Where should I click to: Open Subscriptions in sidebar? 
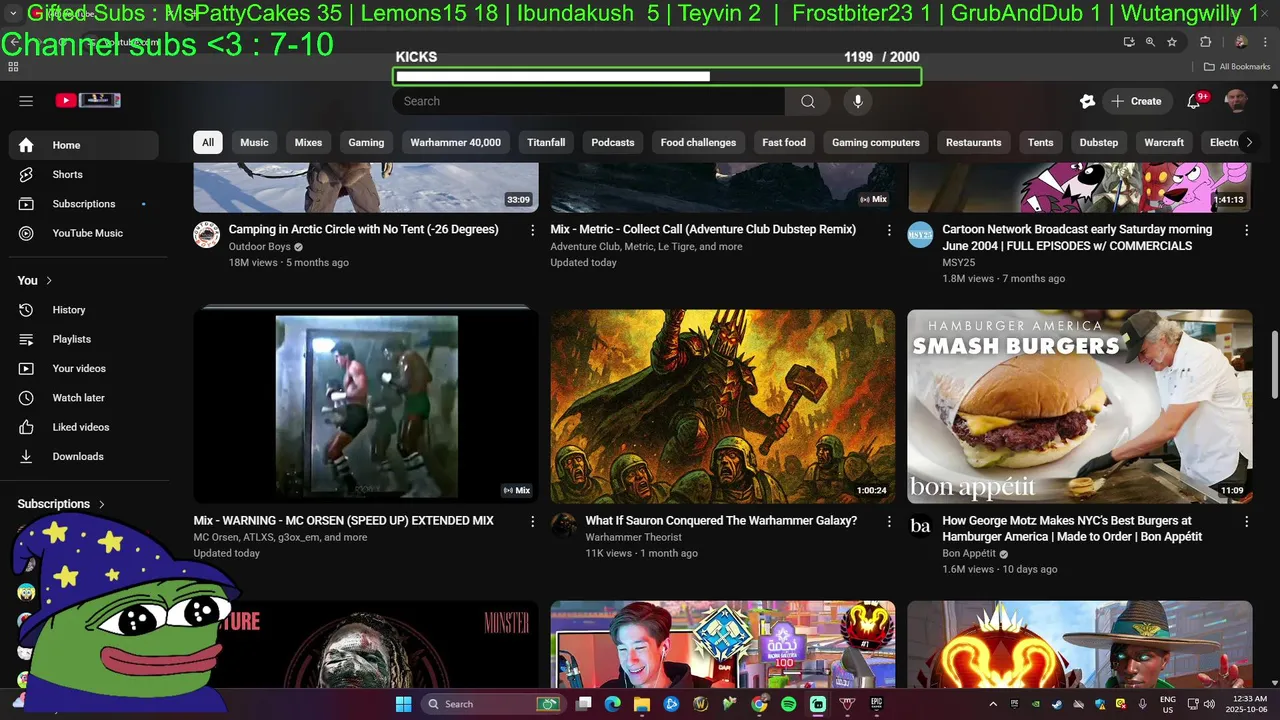tap(85, 204)
